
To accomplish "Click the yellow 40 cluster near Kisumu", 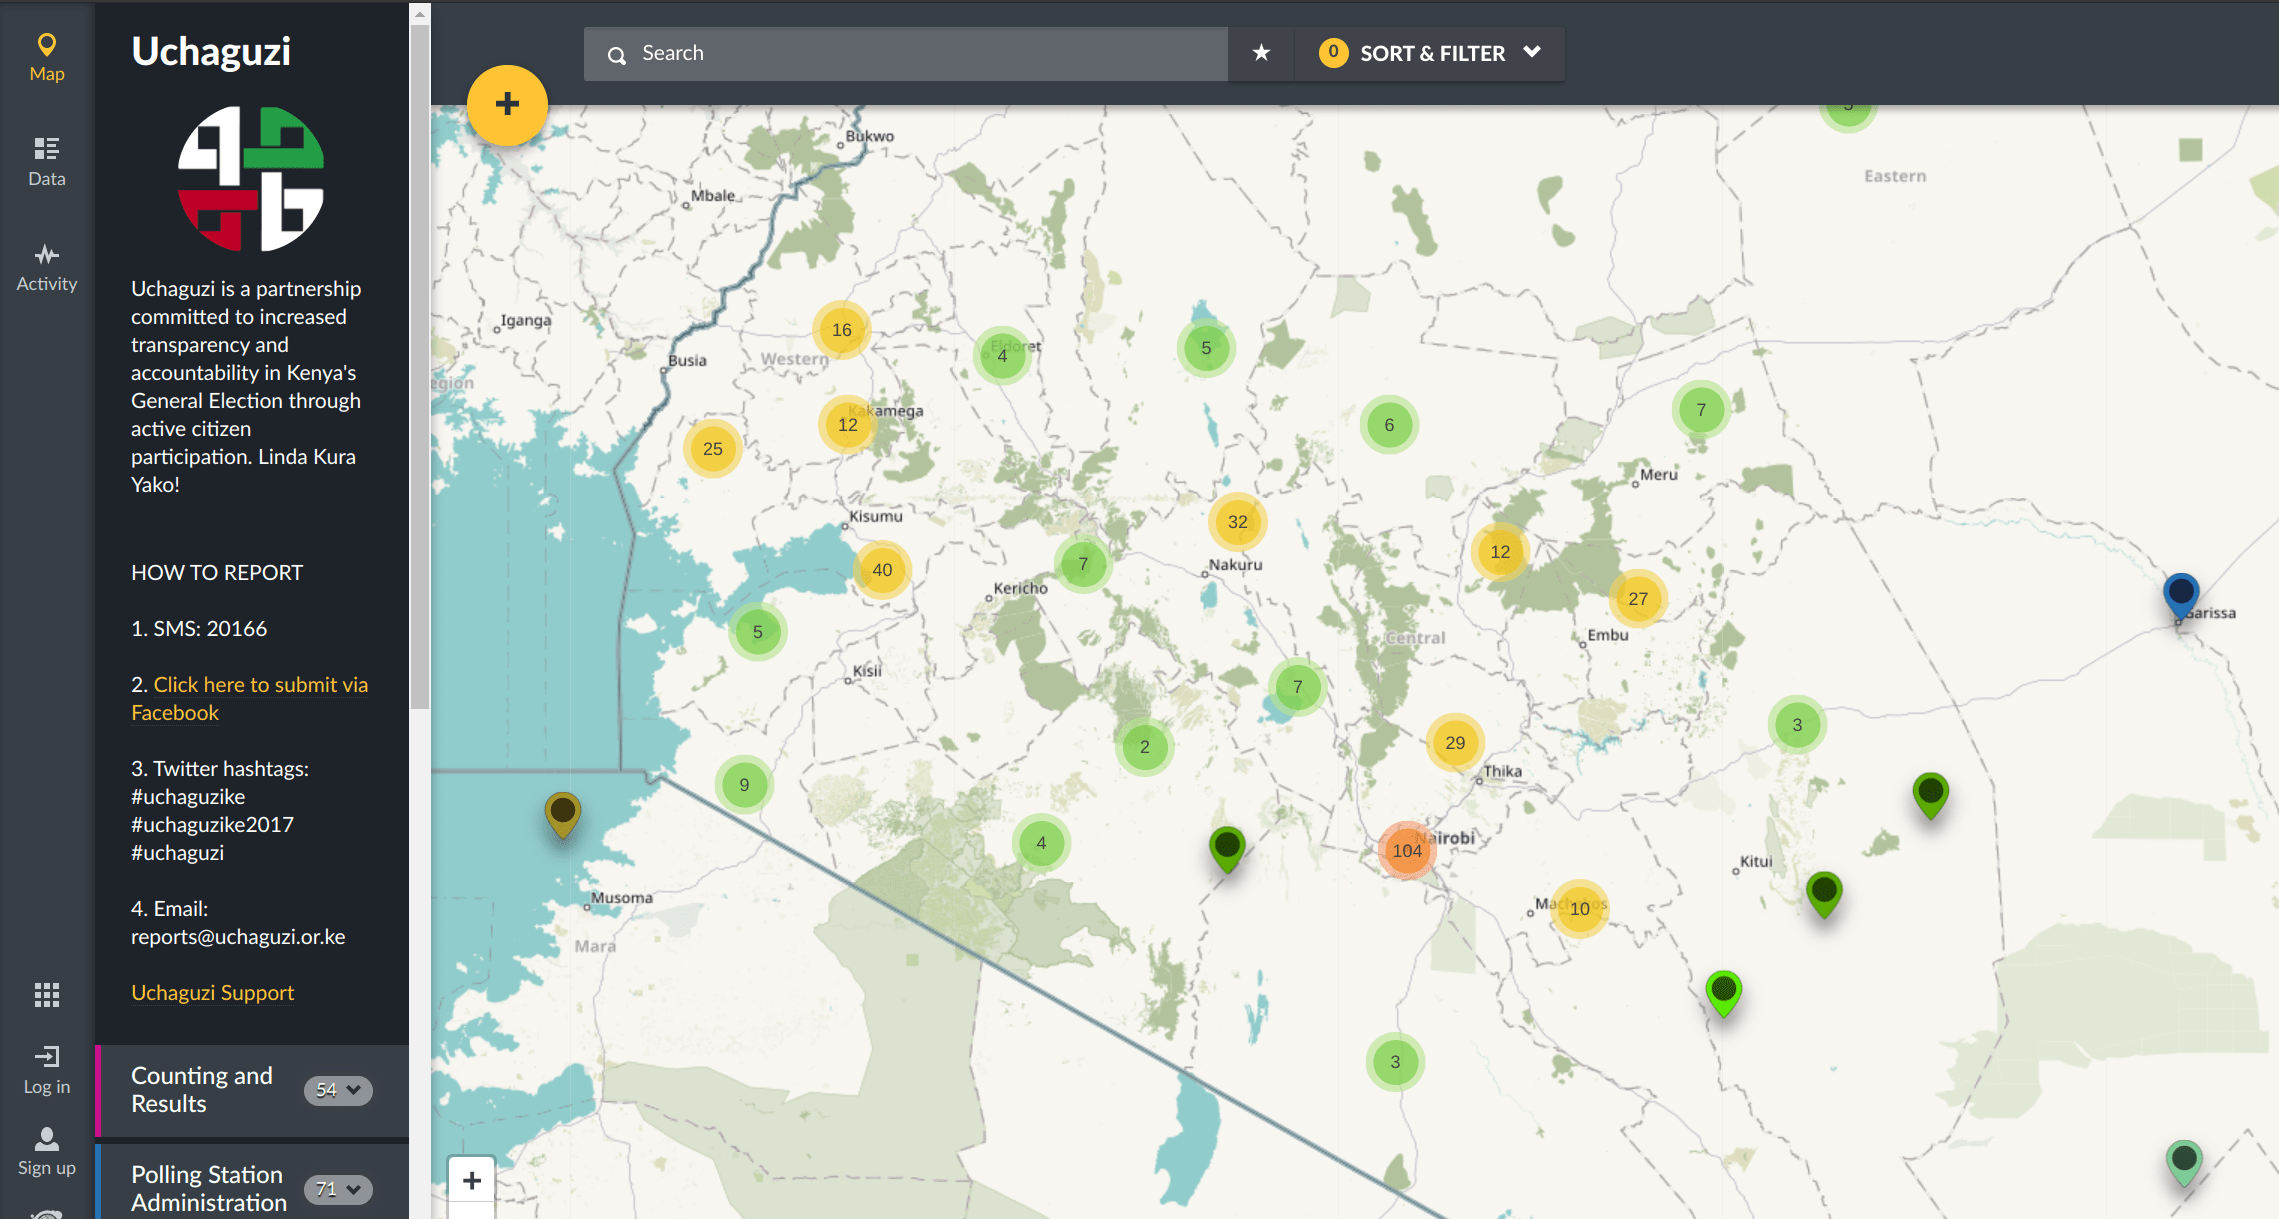I will click(x=882, y=570).
